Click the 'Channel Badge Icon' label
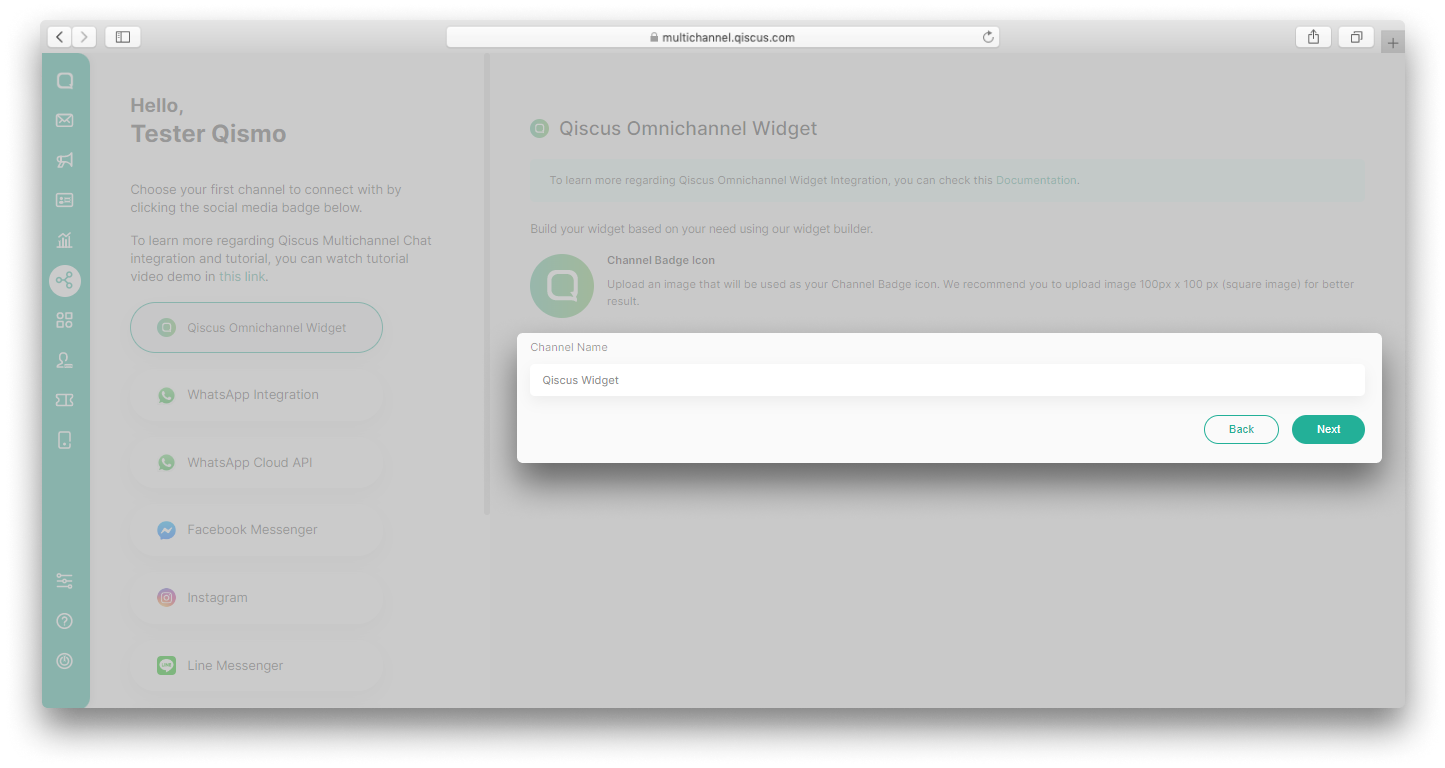Screen dimensions: 1445x768 pyautogui.click(x=661, y=260)
